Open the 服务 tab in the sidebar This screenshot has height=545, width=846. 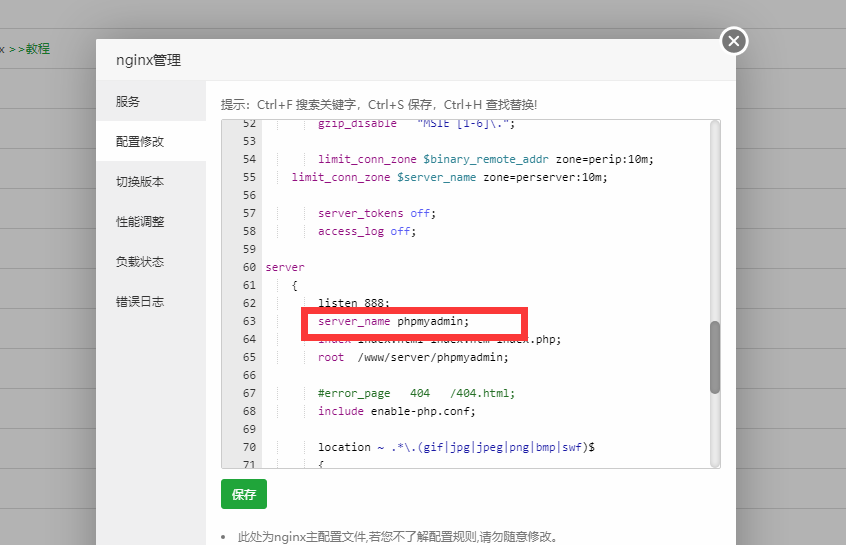click(151, 101)
